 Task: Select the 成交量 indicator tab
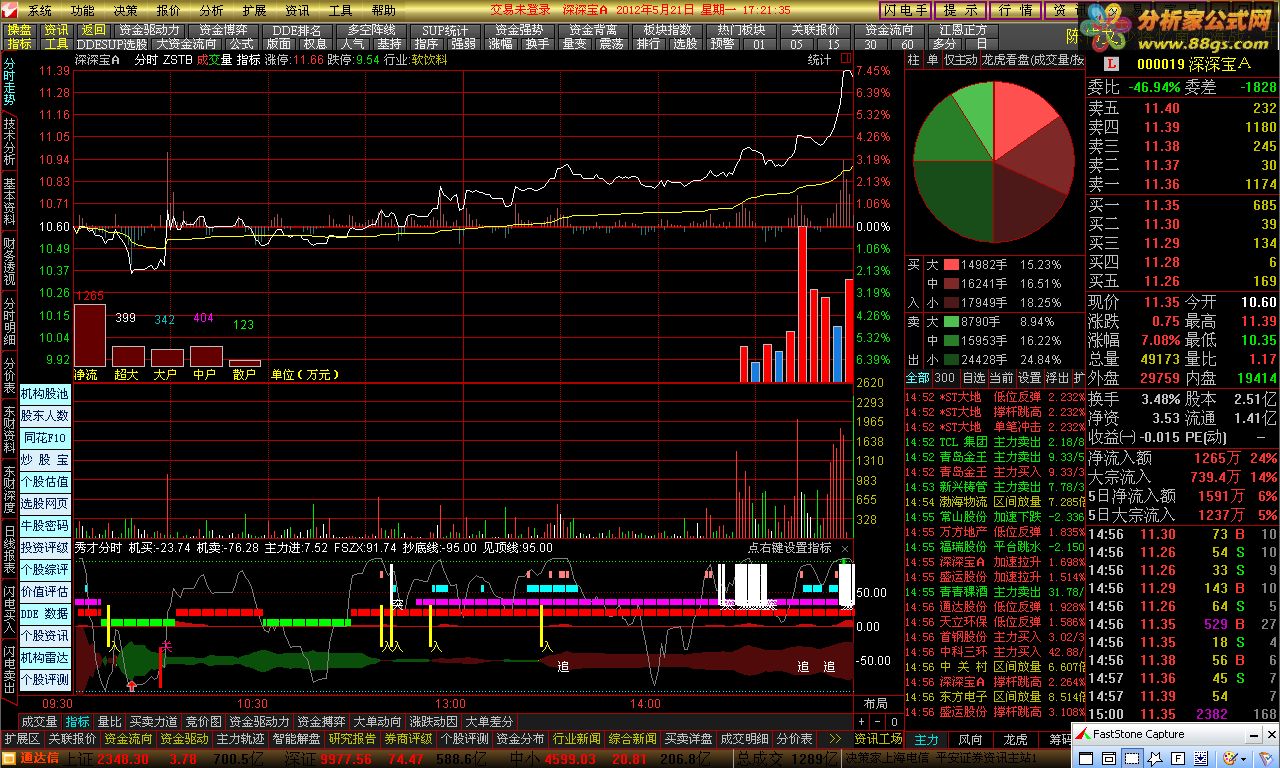pos(40,721)
